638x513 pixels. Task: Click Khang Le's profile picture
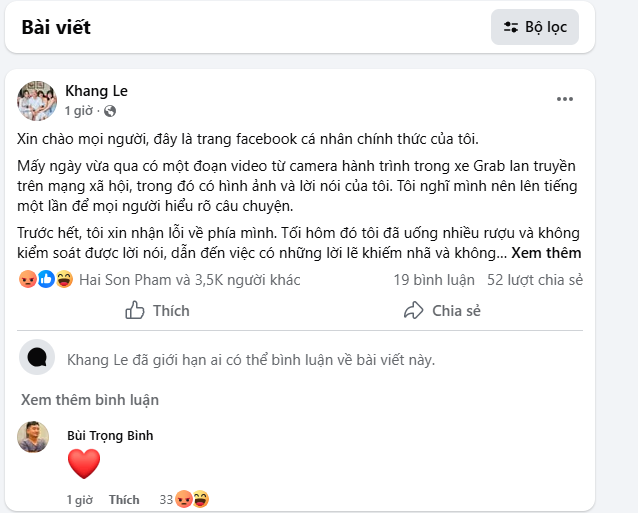(x=37, y=100)
